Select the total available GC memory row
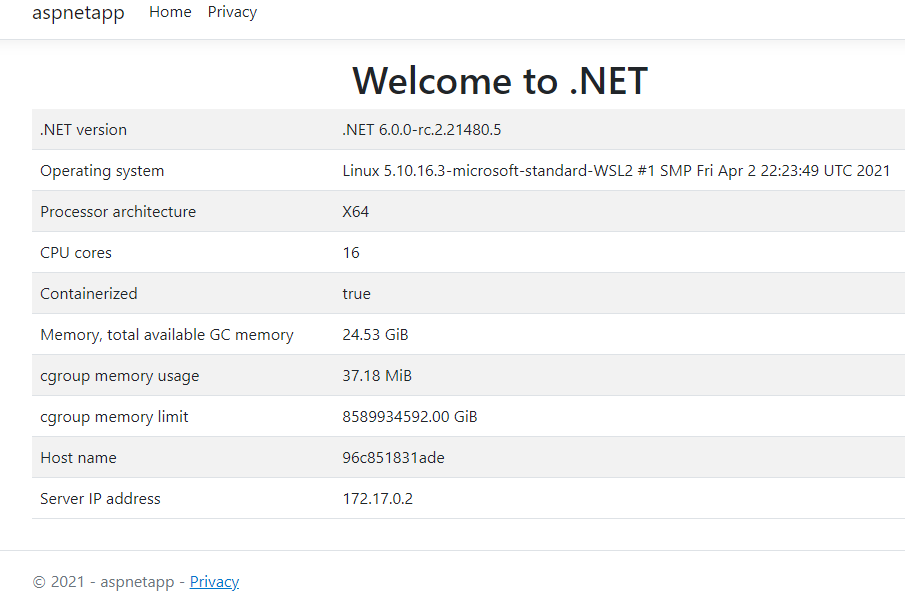This screenshot has height=601, width=905. click(166, 334)
